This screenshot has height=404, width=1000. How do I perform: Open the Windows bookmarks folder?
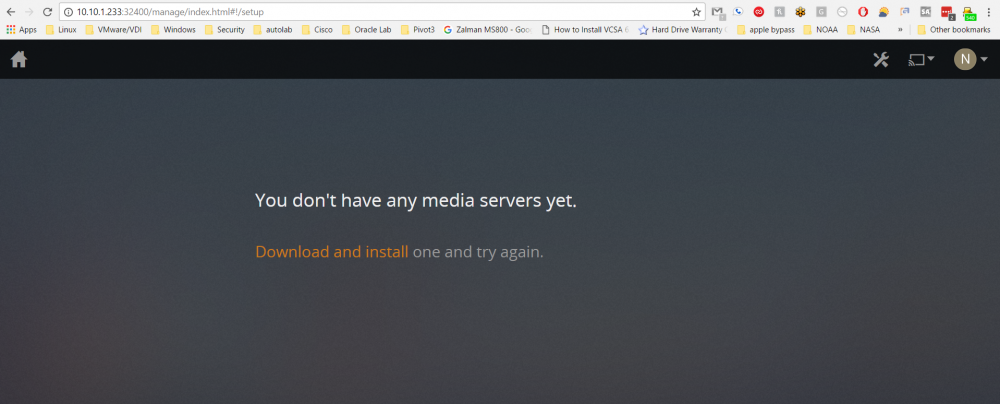[173, 29]
